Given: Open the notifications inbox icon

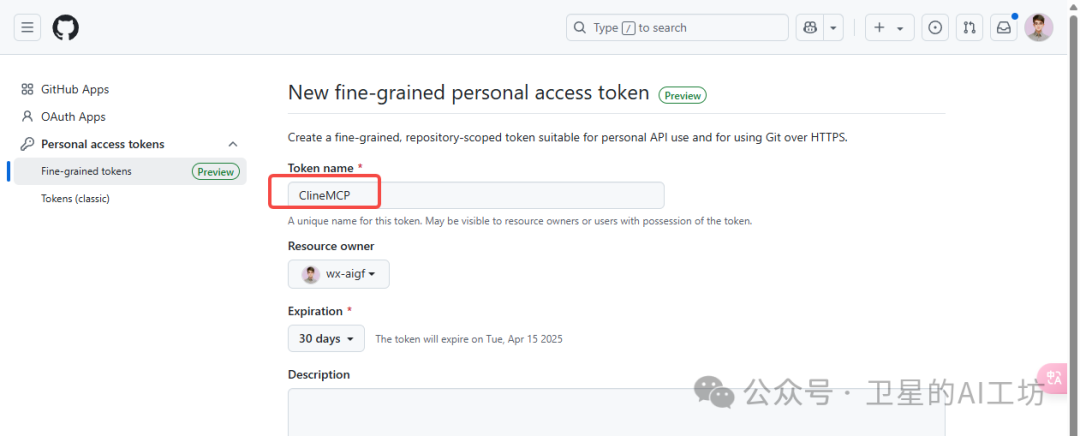Looking at the screenshot, I should point(1004,28).
